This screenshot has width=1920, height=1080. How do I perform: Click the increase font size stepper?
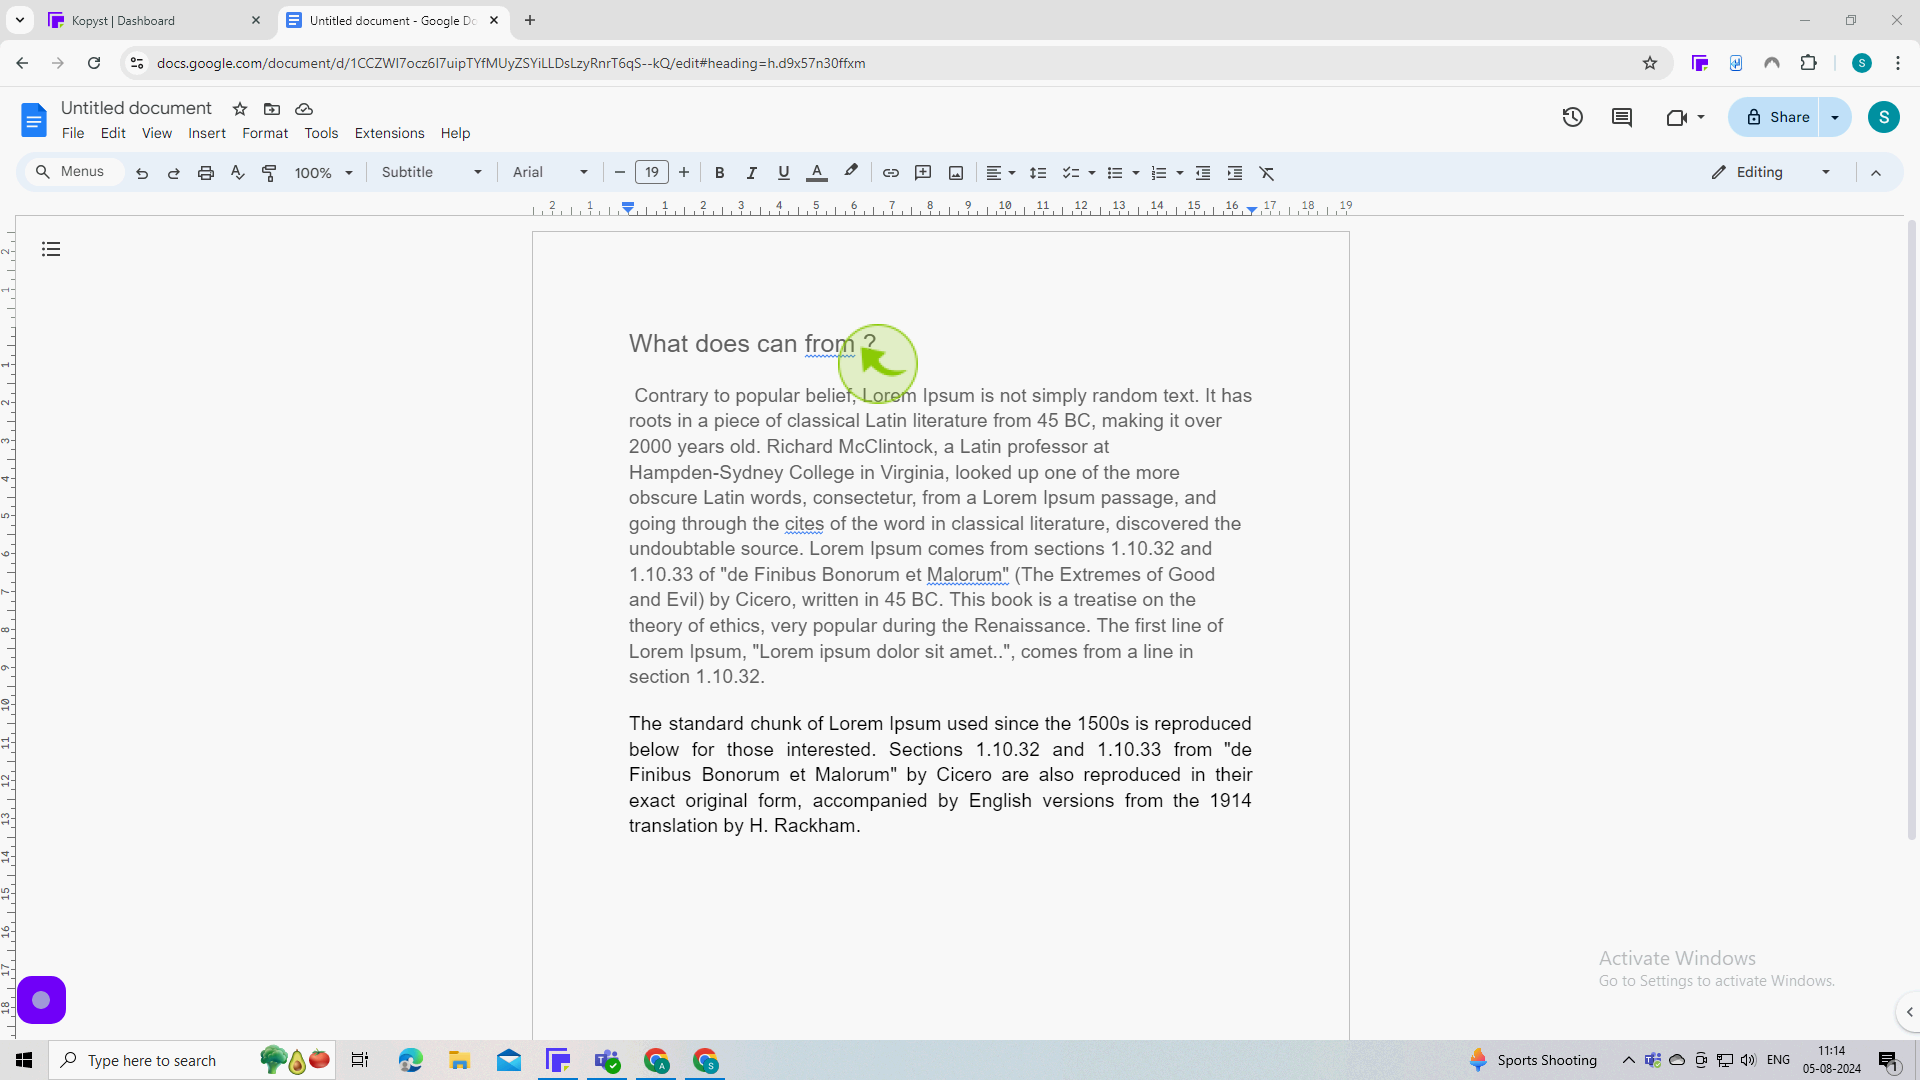coord(684,173)
